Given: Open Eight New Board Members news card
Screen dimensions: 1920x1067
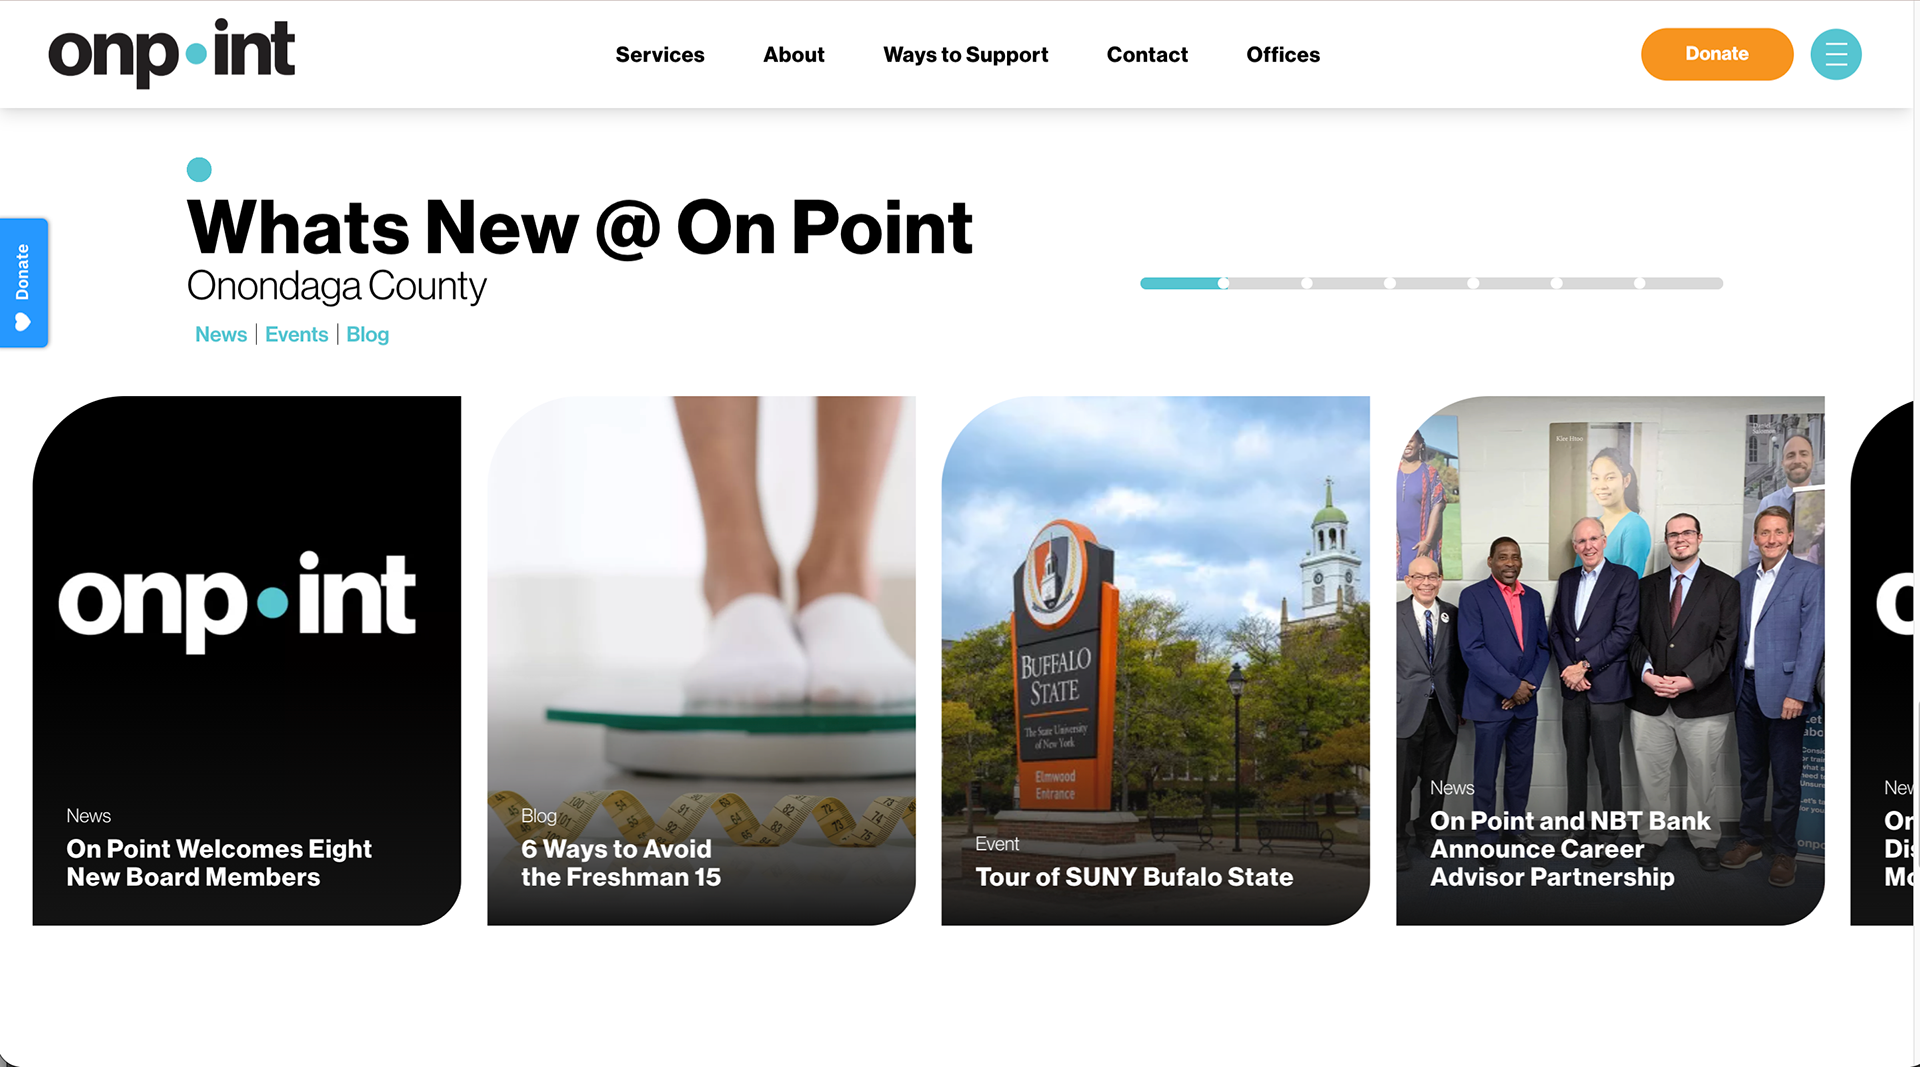Looking at the screenshot, I should 247,660.
